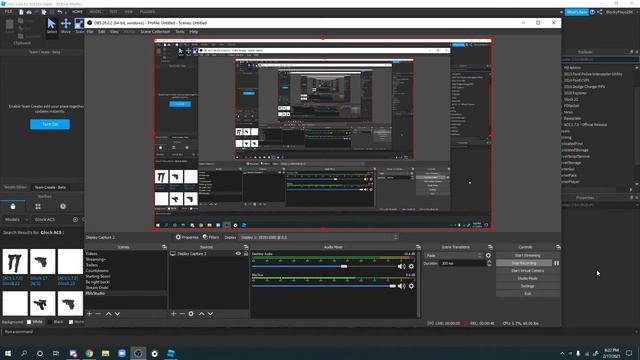Choose the Move tool in Roblox Studio
This screenshot has width=640, height=360.
(66, 26)
